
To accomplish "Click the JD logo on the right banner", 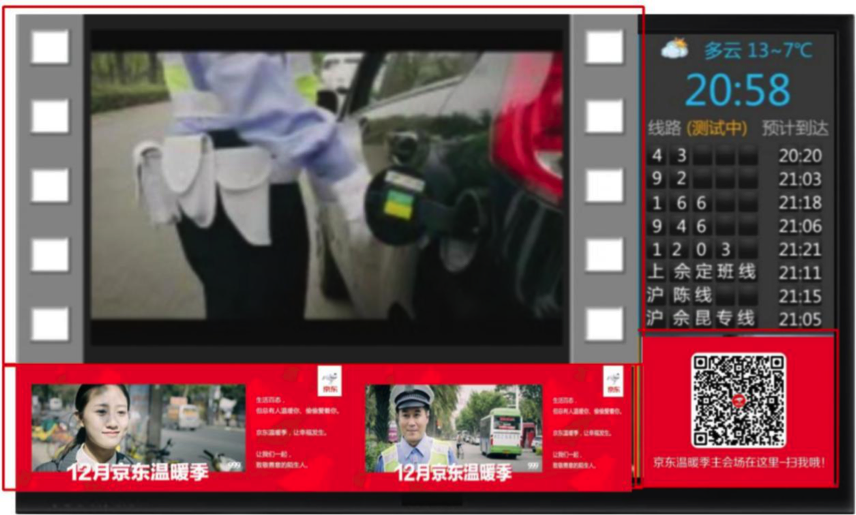I will (x=613, y=380).
